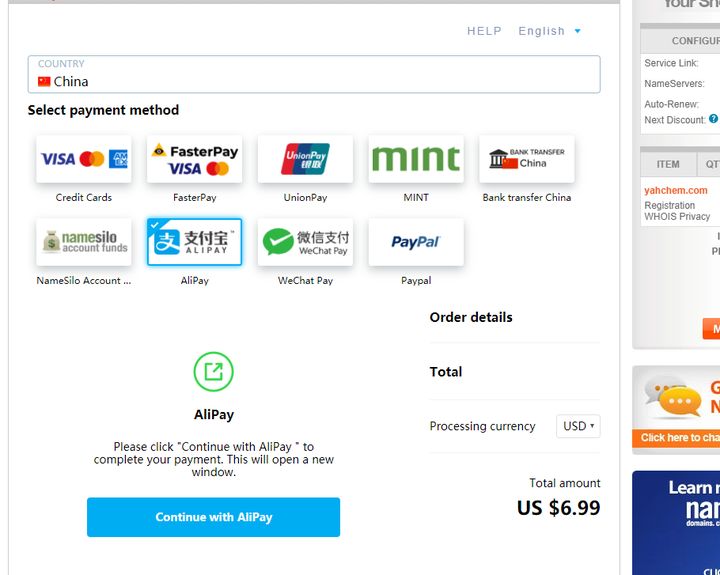Screen dimensions: 720x575
Task: Click the ITEM column header
Action: pyautogui.click(x=668, y=164)
